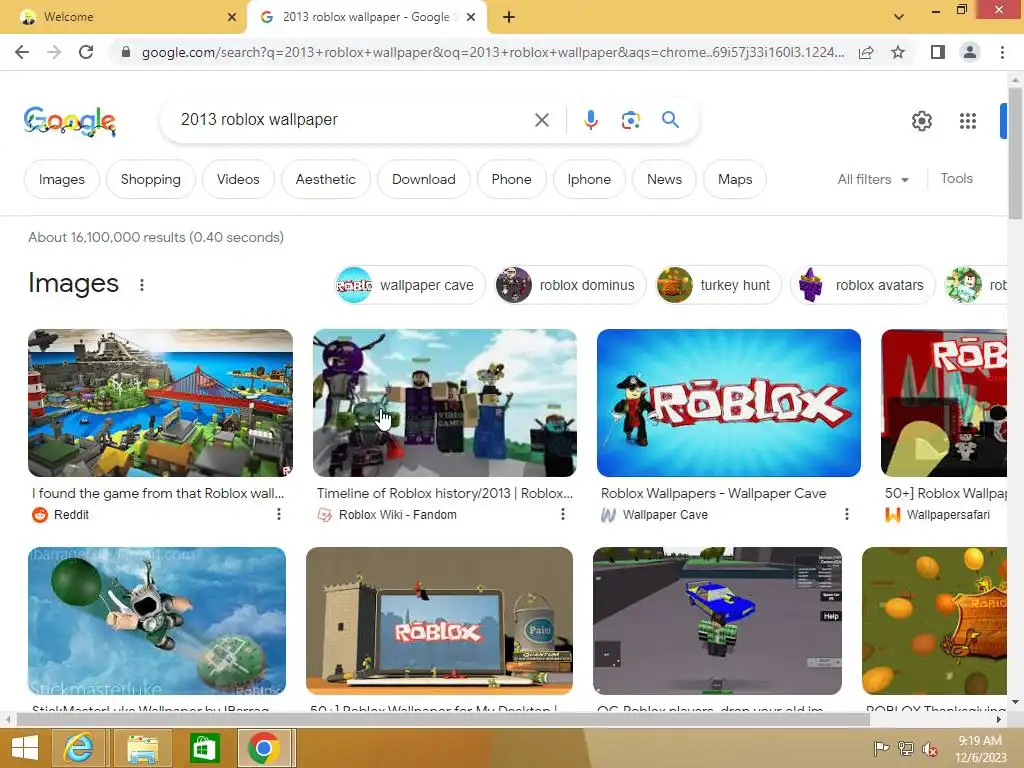Open Chrome's three-dot menu
The image size is (1024, 768).
pyautogui.click(x=1002, y=52)
